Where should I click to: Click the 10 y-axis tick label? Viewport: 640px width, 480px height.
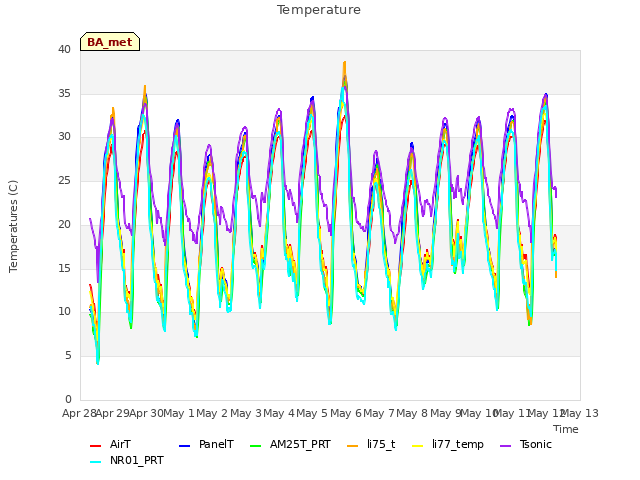[64, 311]
